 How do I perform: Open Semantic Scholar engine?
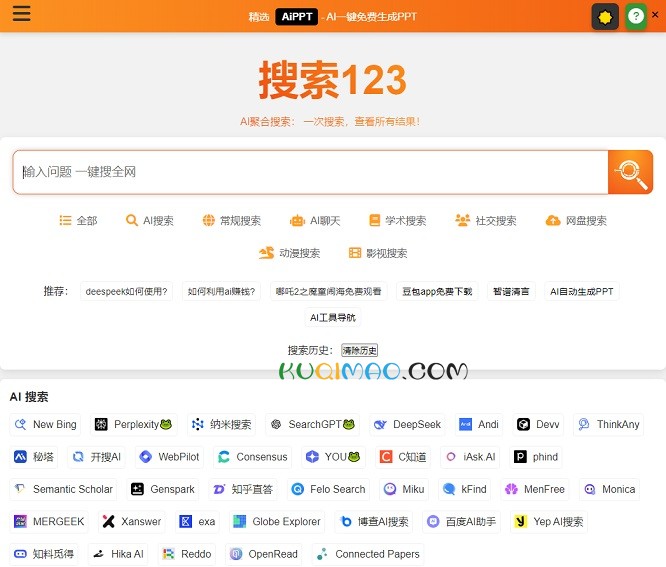tap(63, 489)
